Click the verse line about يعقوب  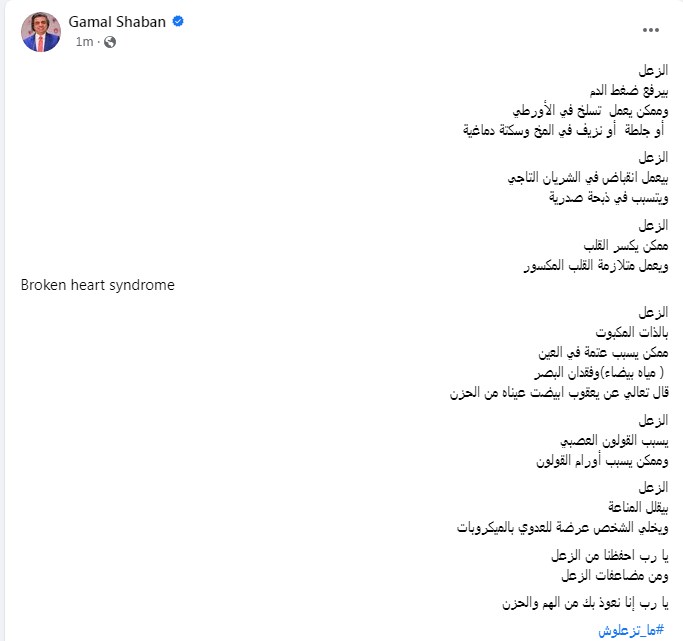point(561,392)
